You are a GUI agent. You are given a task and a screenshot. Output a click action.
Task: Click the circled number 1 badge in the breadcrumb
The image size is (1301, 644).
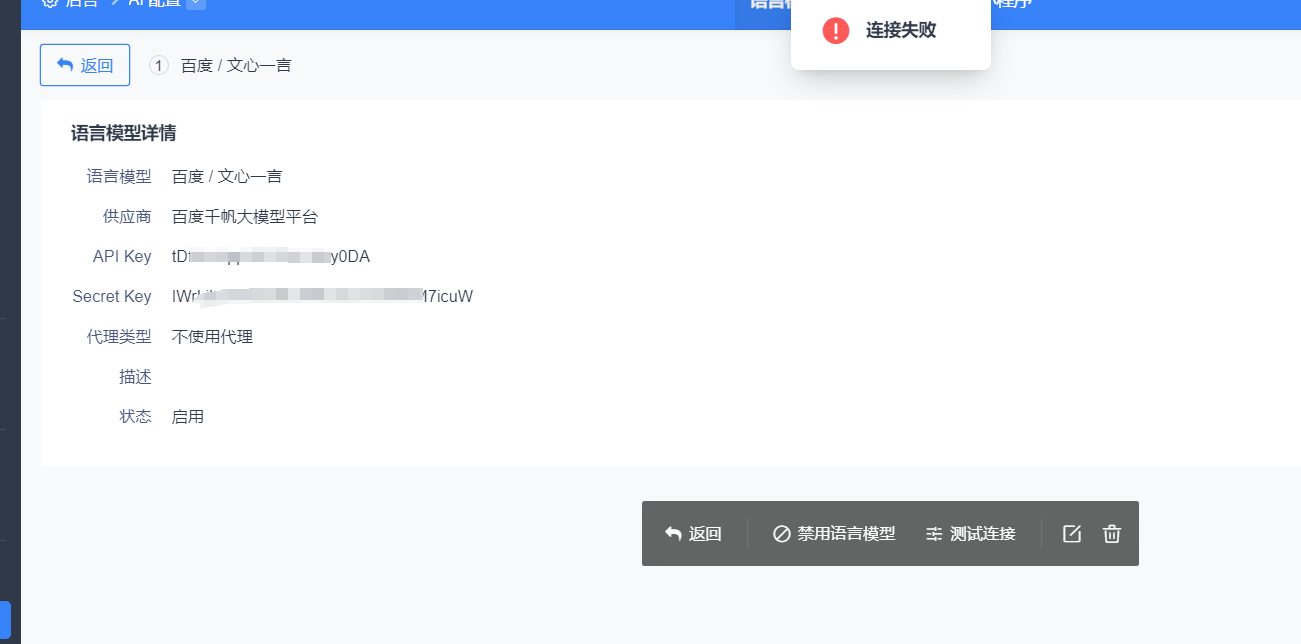[159, 65]
